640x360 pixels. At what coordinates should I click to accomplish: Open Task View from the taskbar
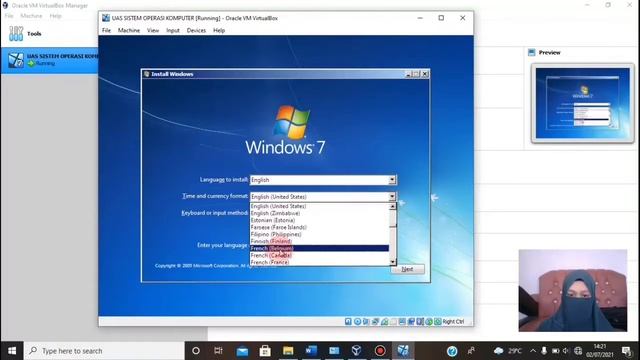point(218,351)
